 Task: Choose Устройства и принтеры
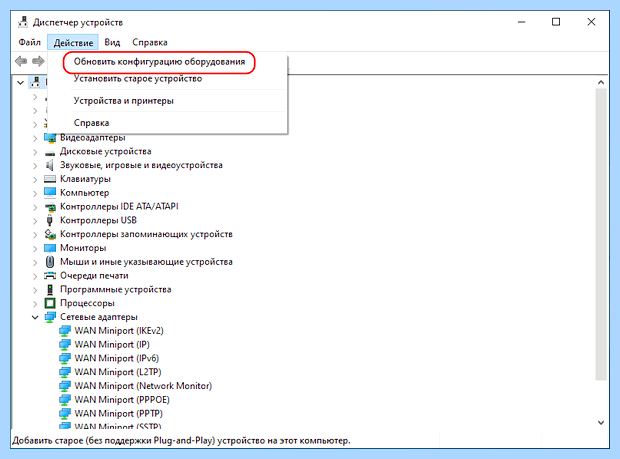123,101
